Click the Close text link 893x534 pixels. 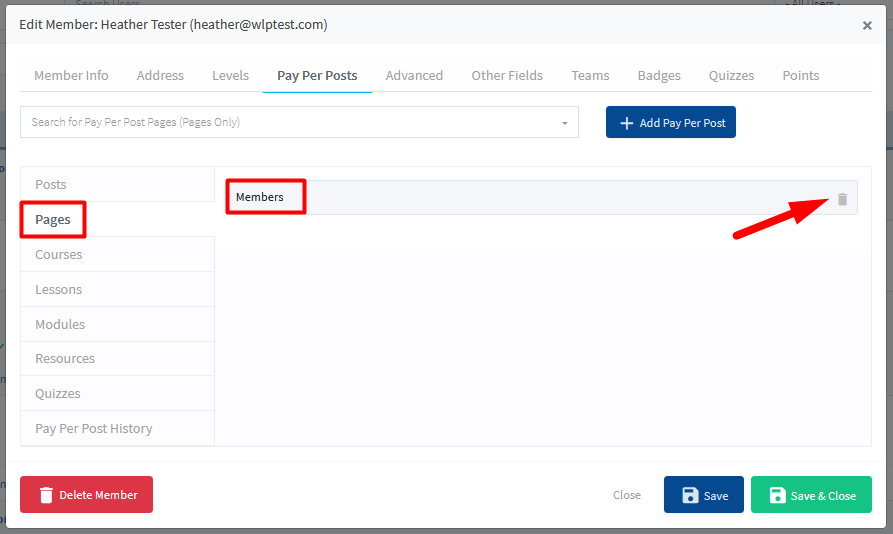(x=626, y=495)
